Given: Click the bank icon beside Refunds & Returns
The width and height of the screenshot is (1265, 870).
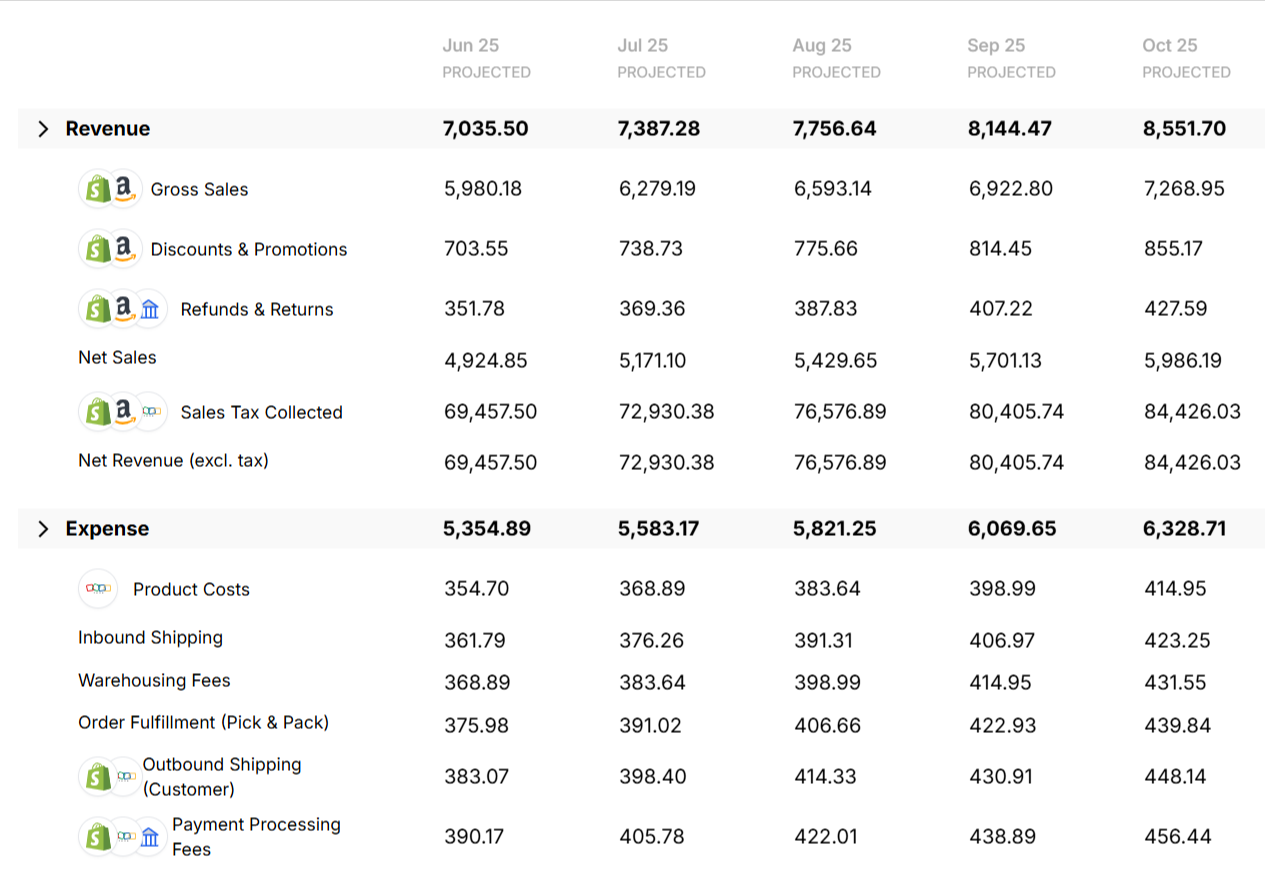Looking at the screenshot, I should coord(150,310).
